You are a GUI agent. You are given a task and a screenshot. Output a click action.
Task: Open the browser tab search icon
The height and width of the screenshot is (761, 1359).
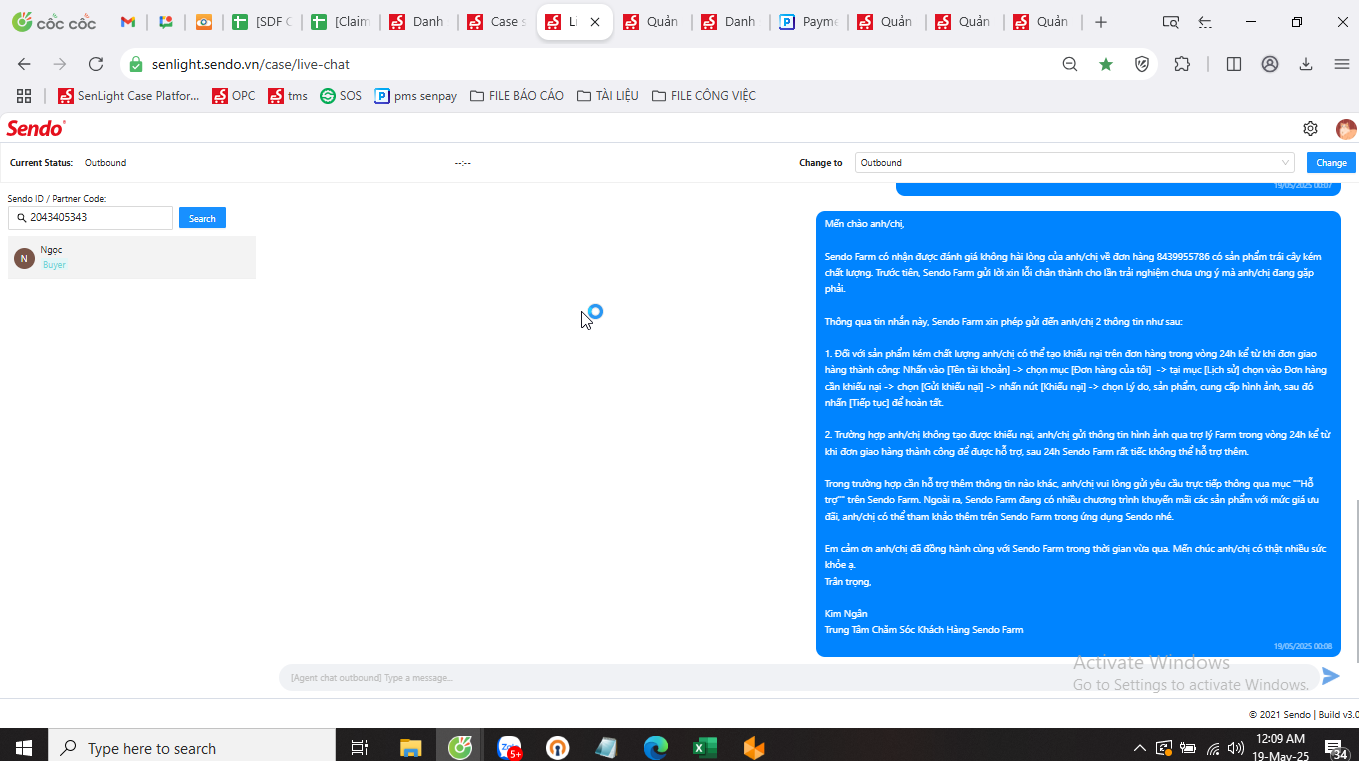[x=1171, y=22]
